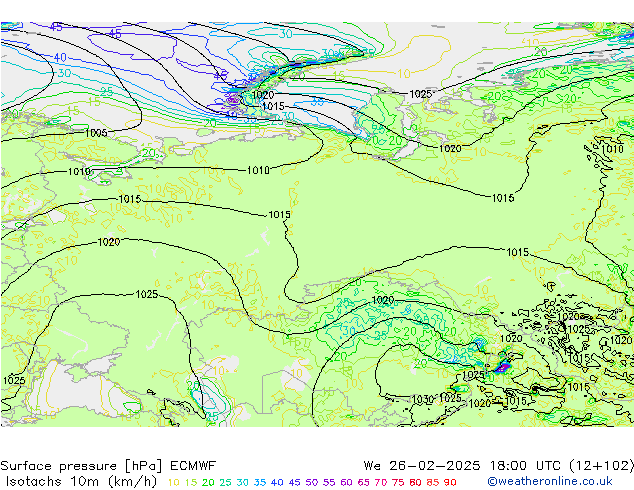Click the 1030 isobar label
Viewport: 634px width, 490px height.
[x=423, y=399]
